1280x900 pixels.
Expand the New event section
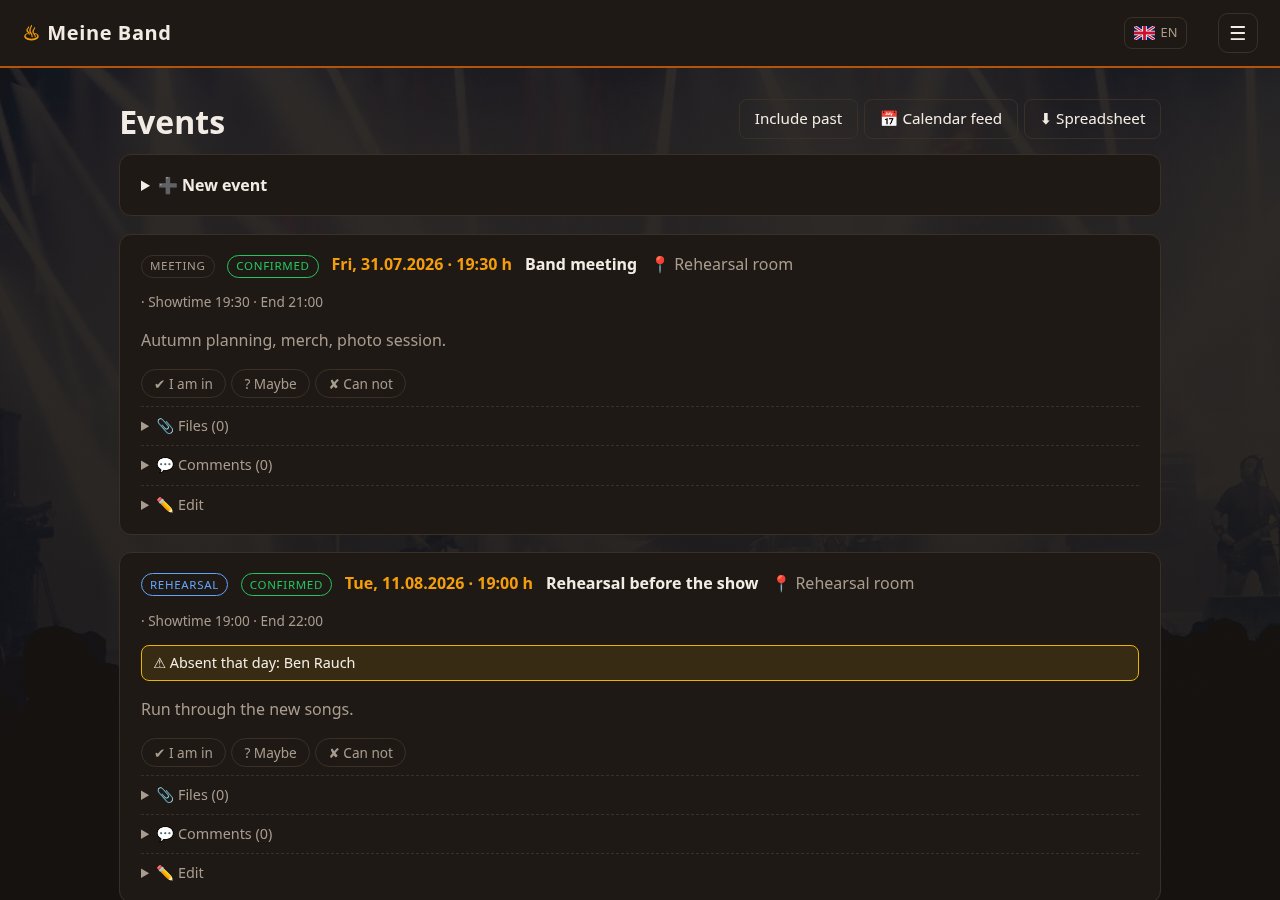pyautogui.click(x=640, y=185)
